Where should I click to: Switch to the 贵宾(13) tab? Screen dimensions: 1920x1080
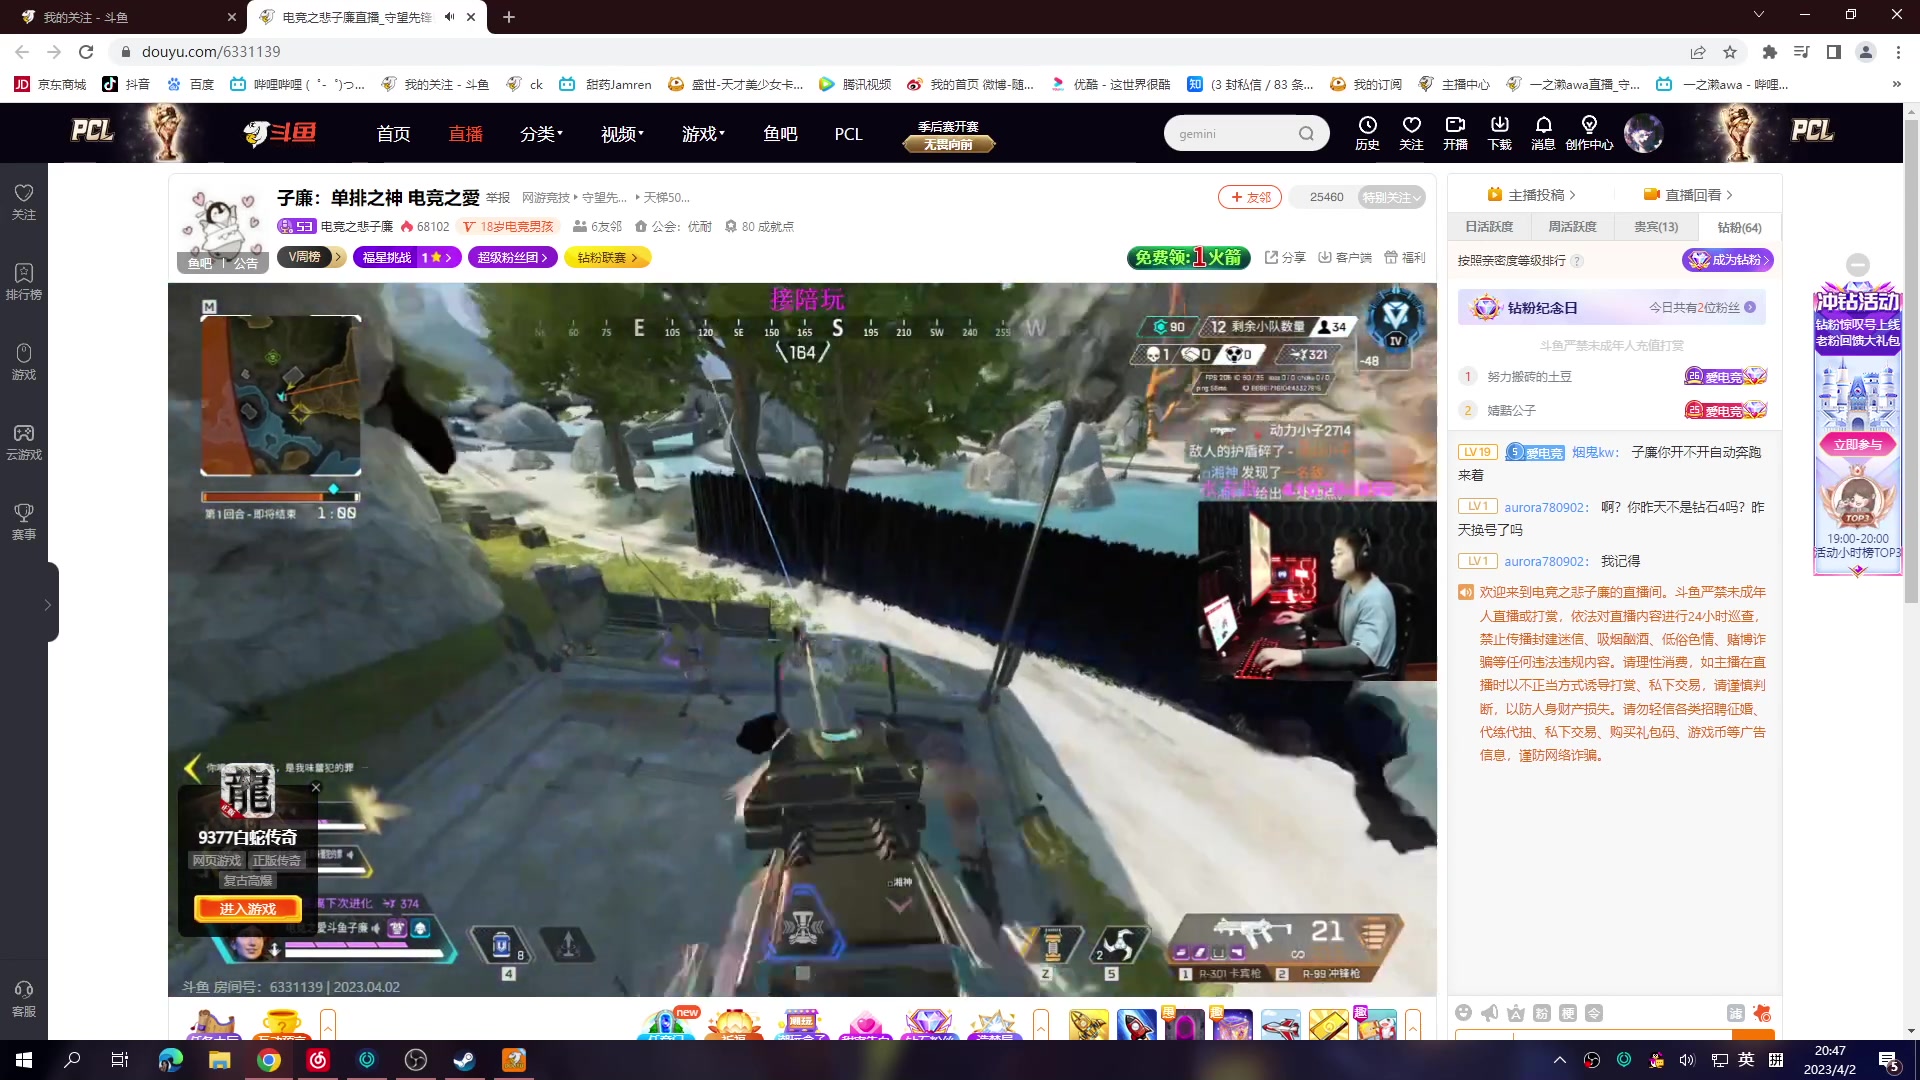(x=1656, y=227)
